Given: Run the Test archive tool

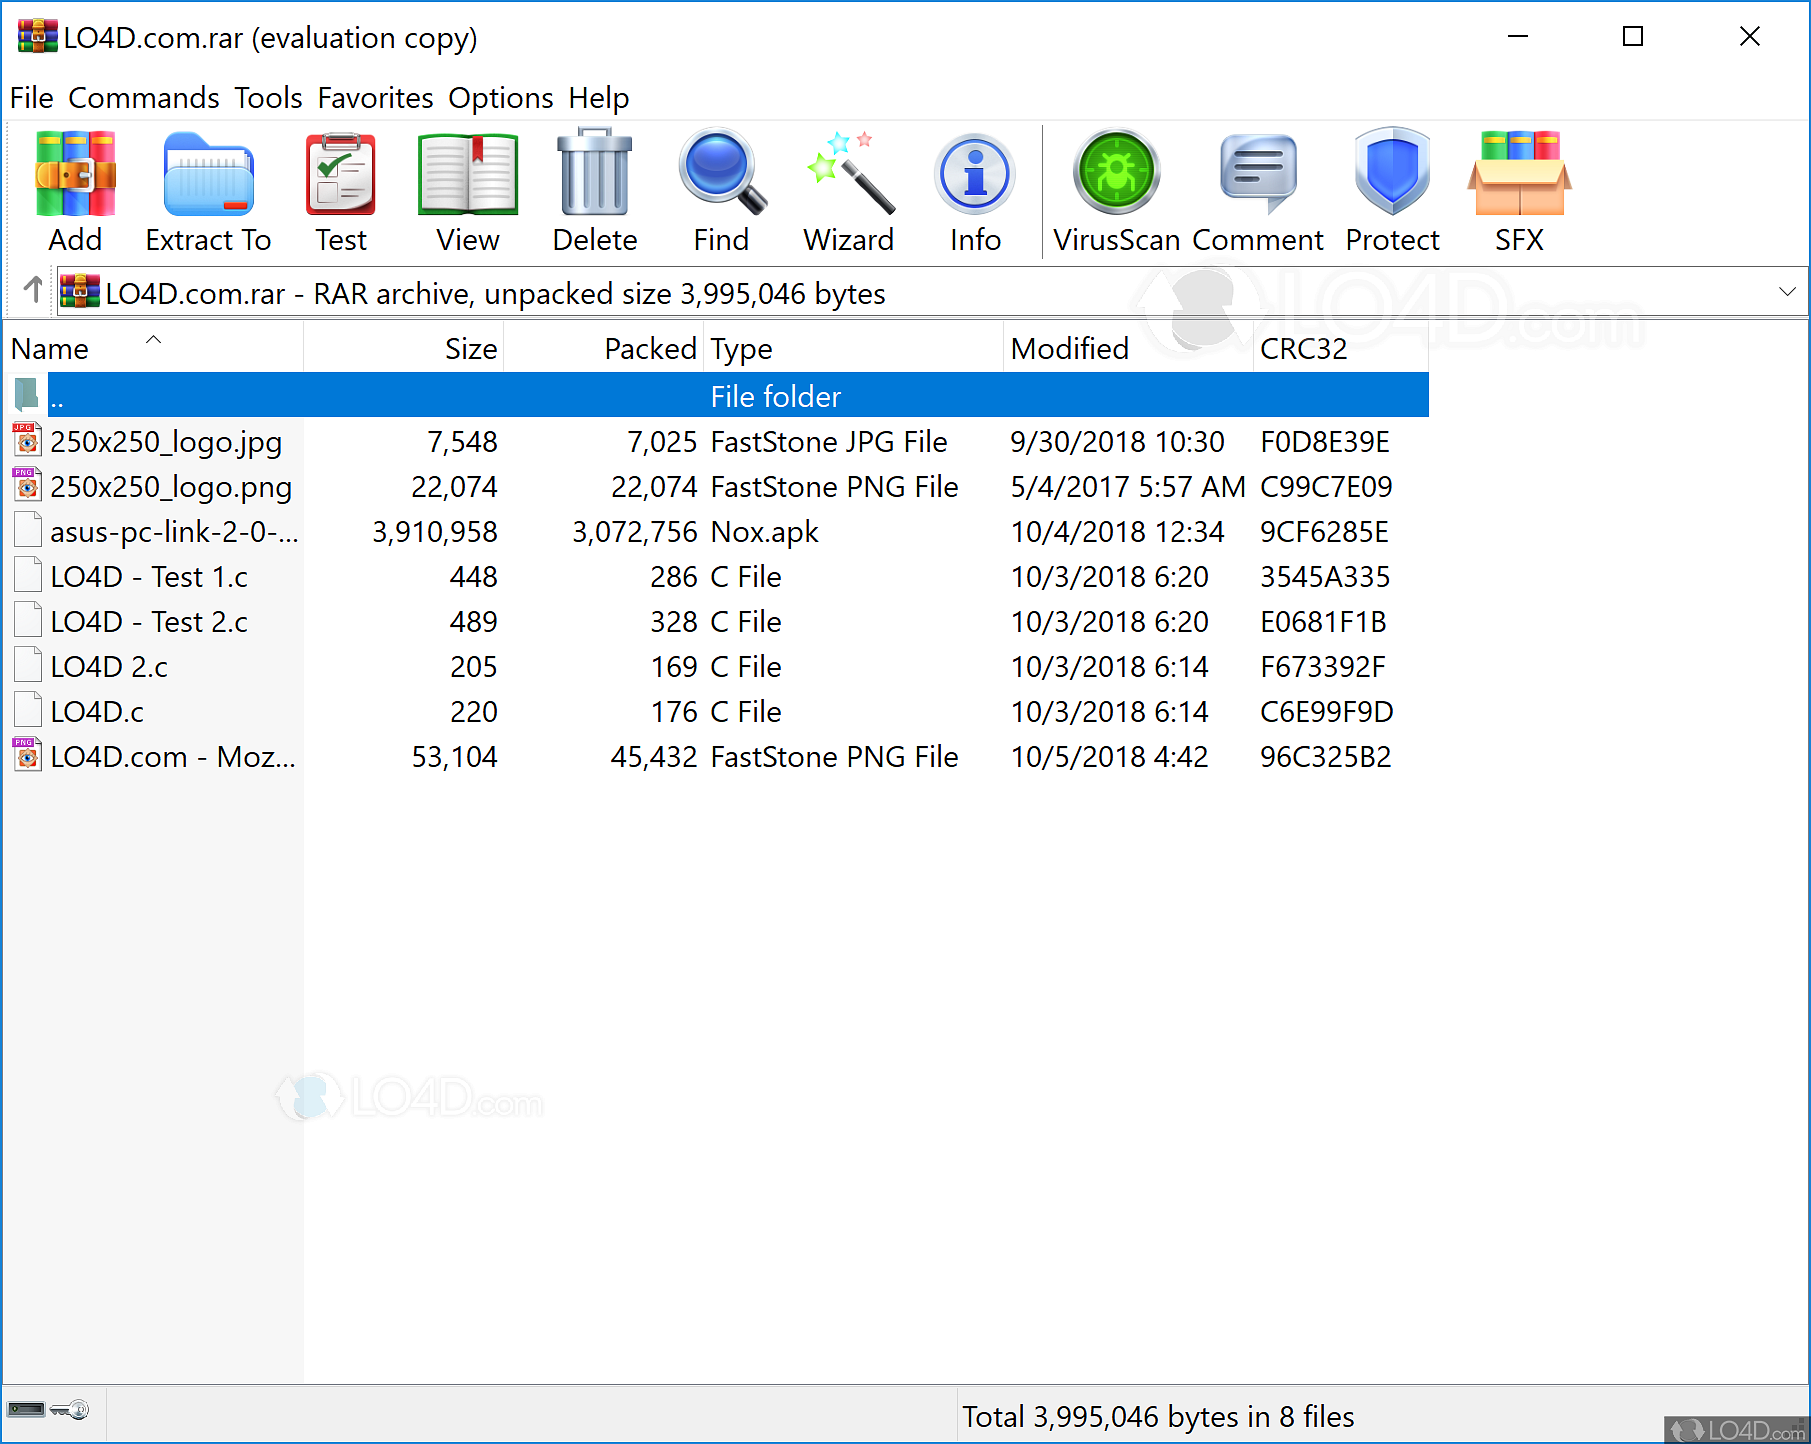Looking at the screenshot, I should tap(341, 190).
